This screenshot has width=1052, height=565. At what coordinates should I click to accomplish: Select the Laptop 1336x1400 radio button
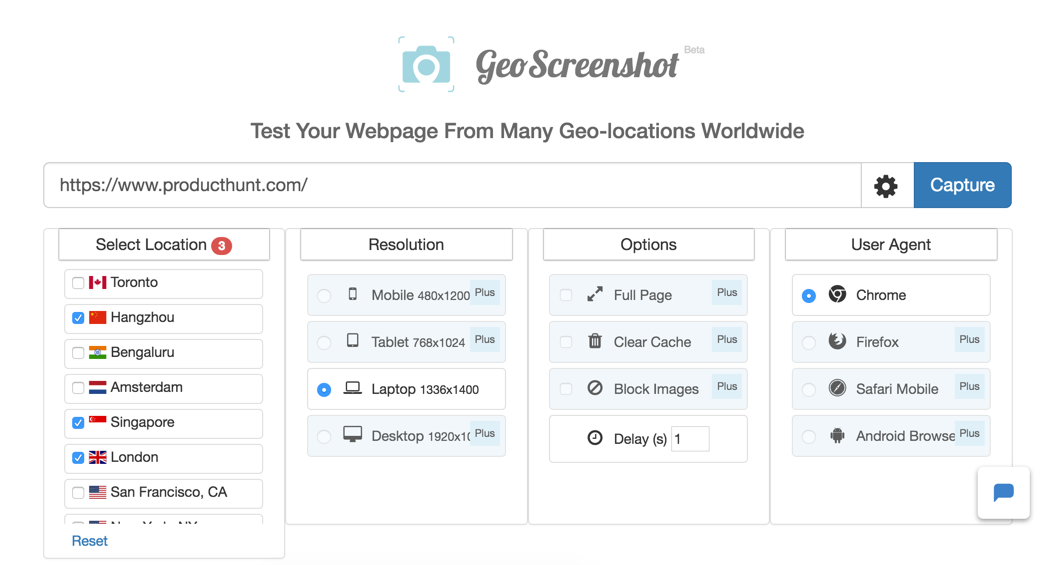click(324, 390)
